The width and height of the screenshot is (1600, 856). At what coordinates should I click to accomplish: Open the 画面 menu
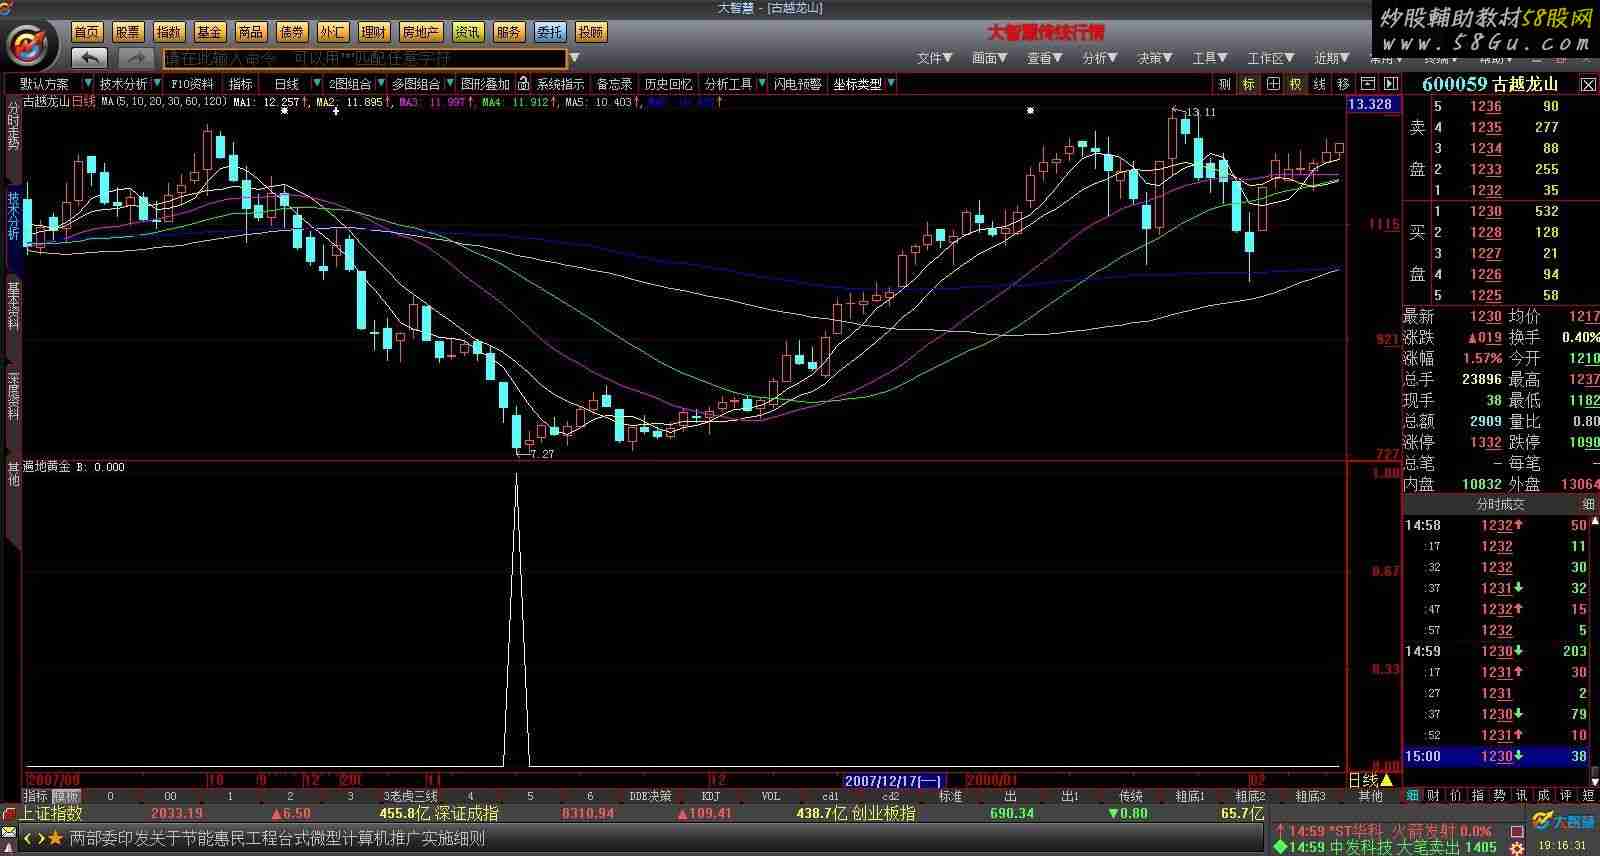tap(989, 58)
